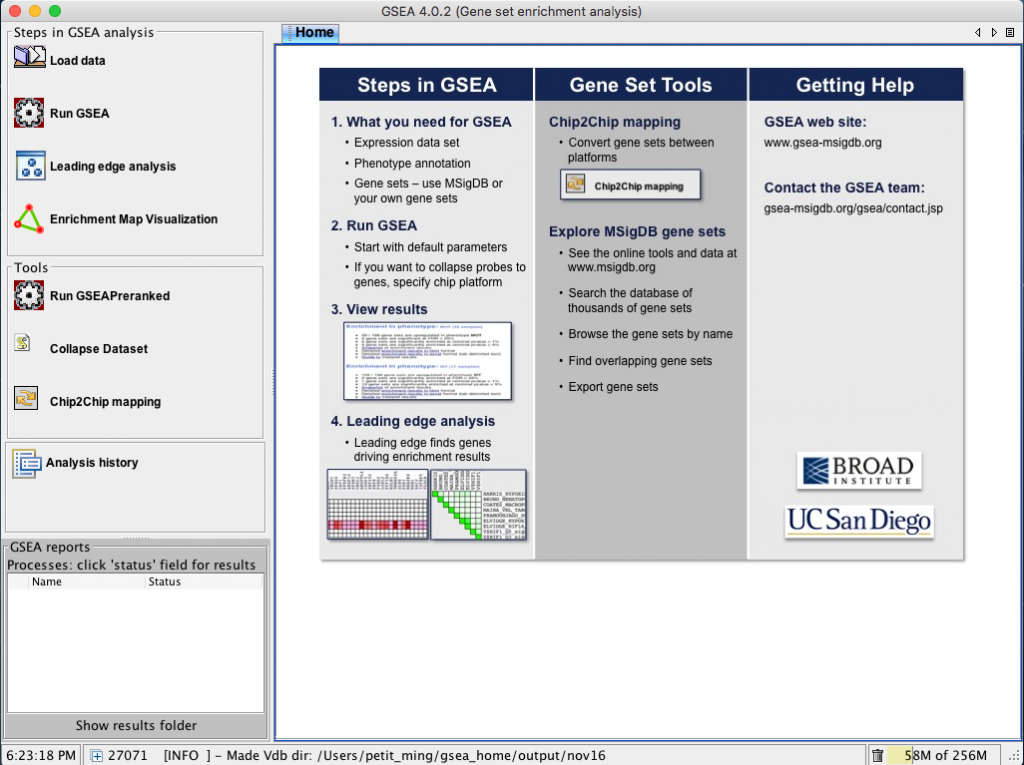Click the Chip2Chip mapping button in Gene Set Tools

pyautogui.click(x=630, y=185)
